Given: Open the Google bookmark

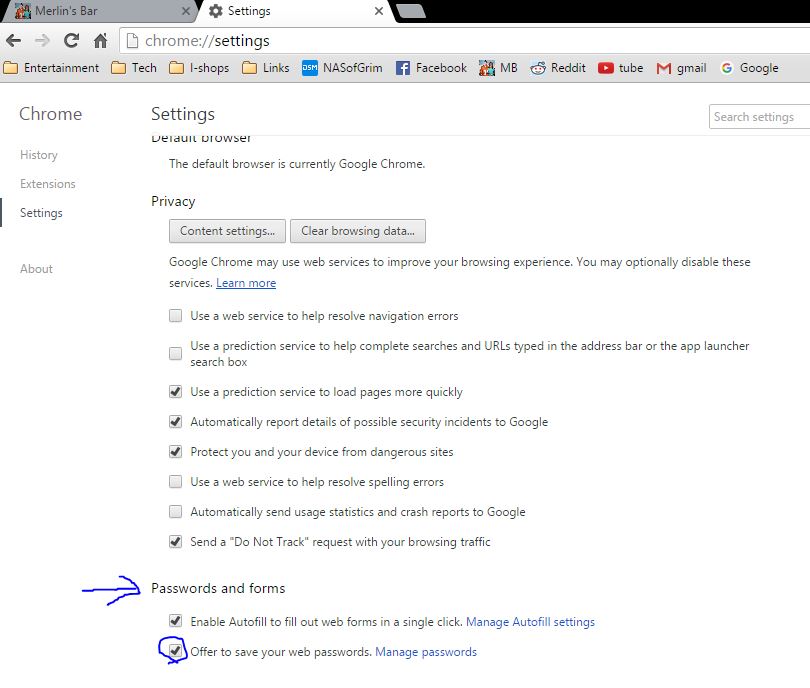Looking at the screenshot, I should click(x=750, y=68).
